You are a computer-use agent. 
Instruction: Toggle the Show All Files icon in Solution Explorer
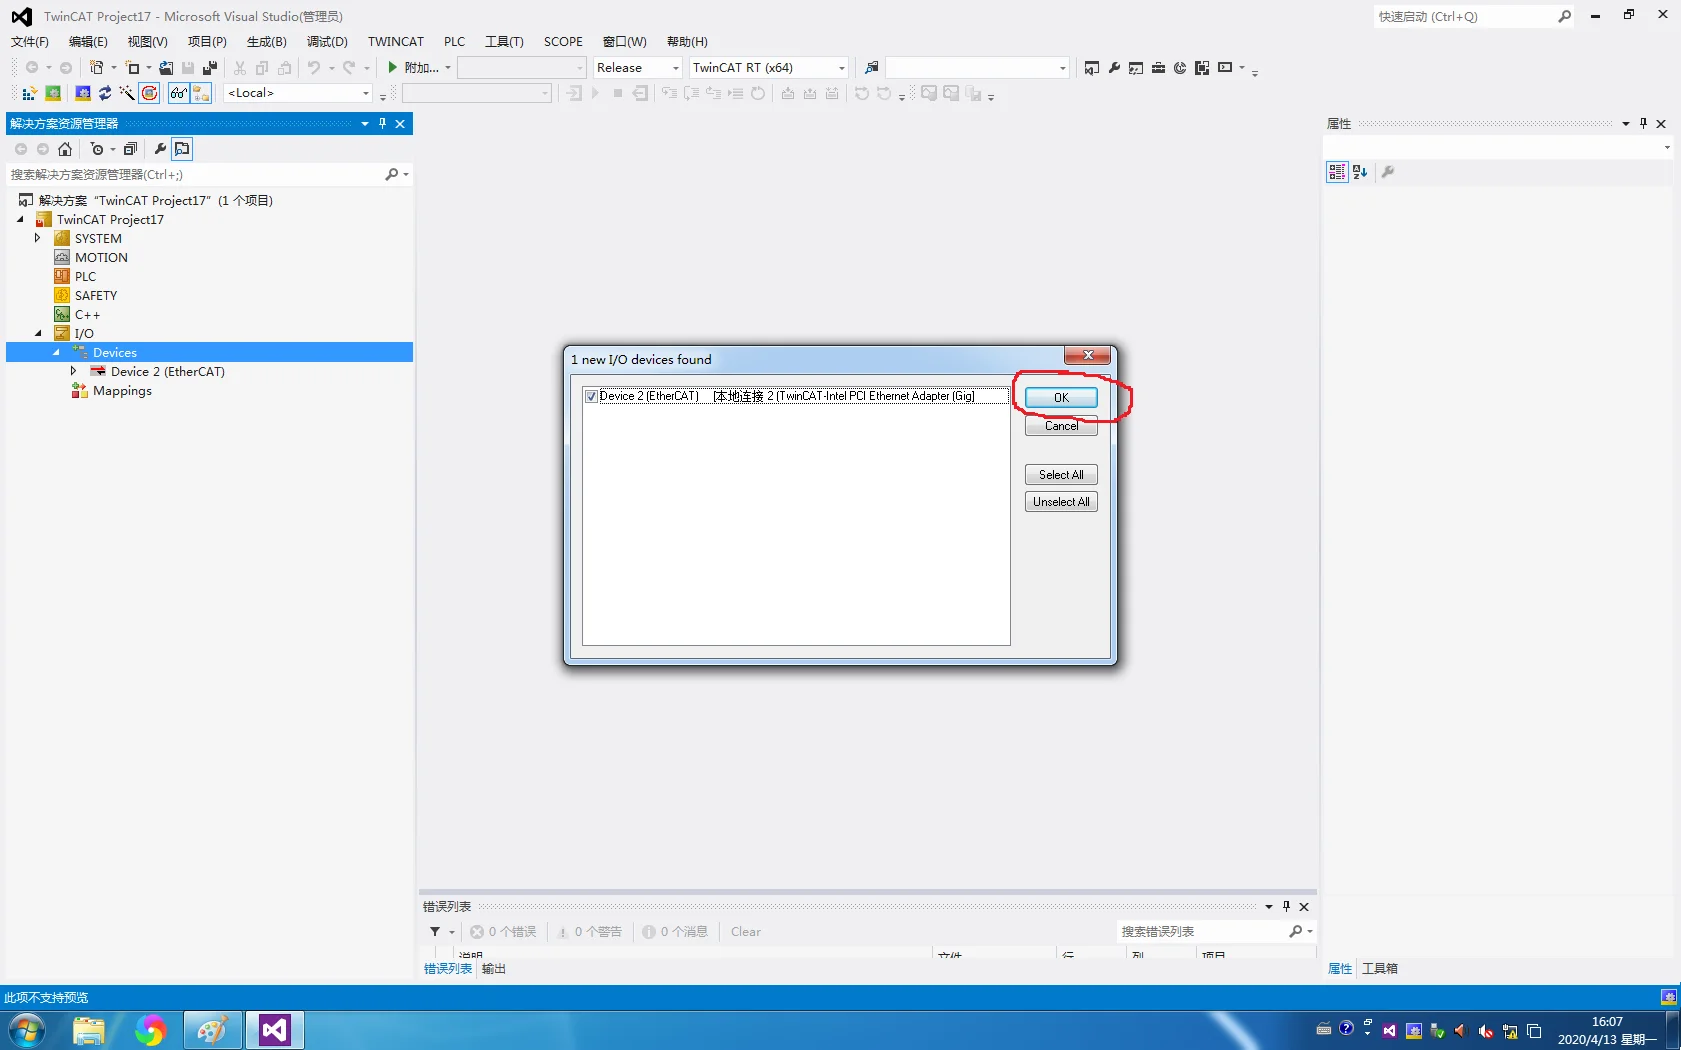(182, 149)
